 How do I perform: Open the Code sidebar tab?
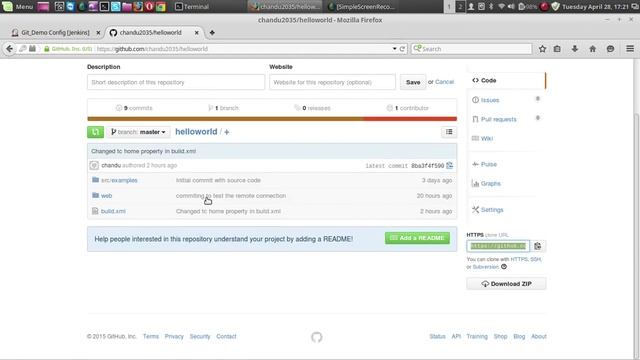[506, 80]
